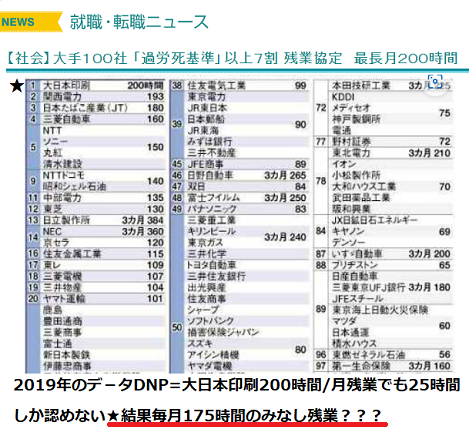Click the 東芝 130 row
This screenshot has height=441, width=469.
[x=96, y=209]
